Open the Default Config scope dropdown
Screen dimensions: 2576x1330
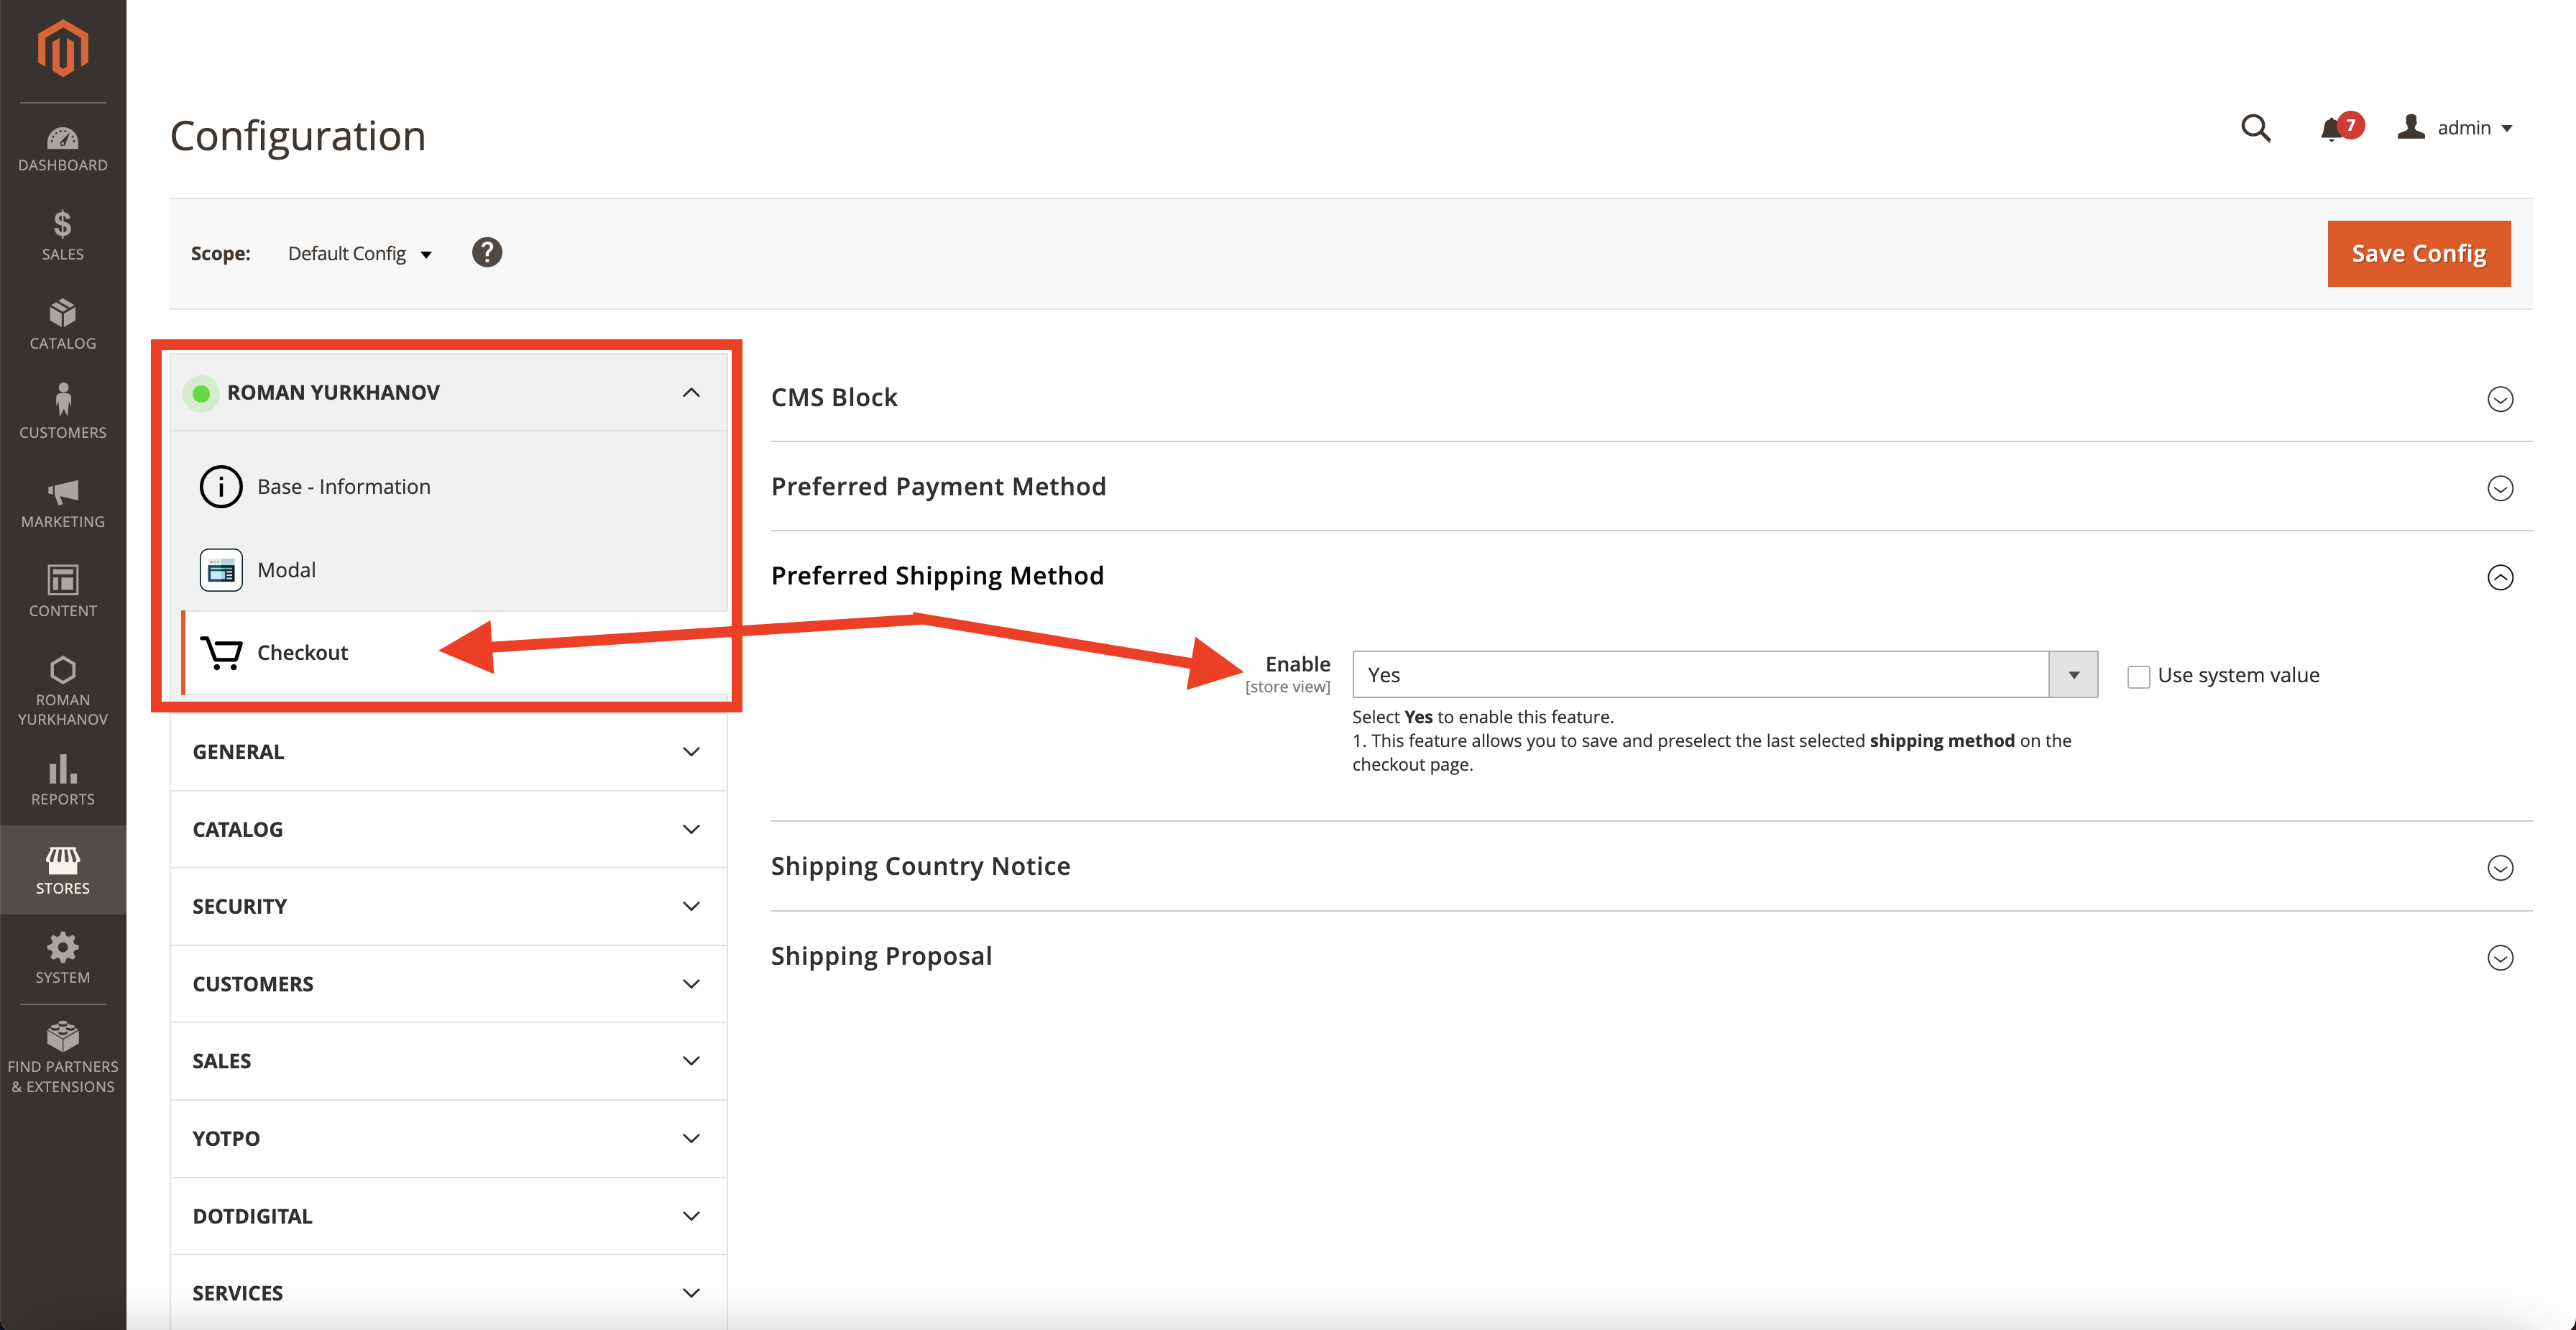click(x=360, y=254)
